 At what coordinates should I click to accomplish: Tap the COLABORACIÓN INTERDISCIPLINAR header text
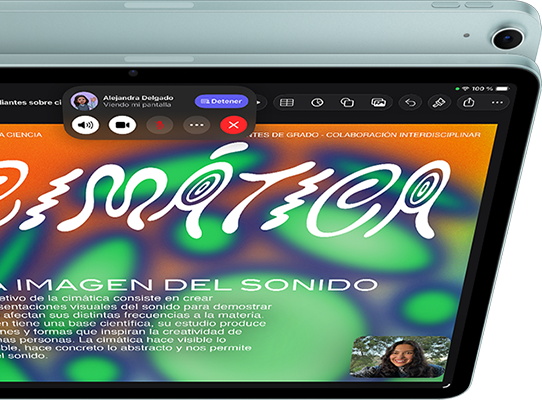[x=403, y=134]
